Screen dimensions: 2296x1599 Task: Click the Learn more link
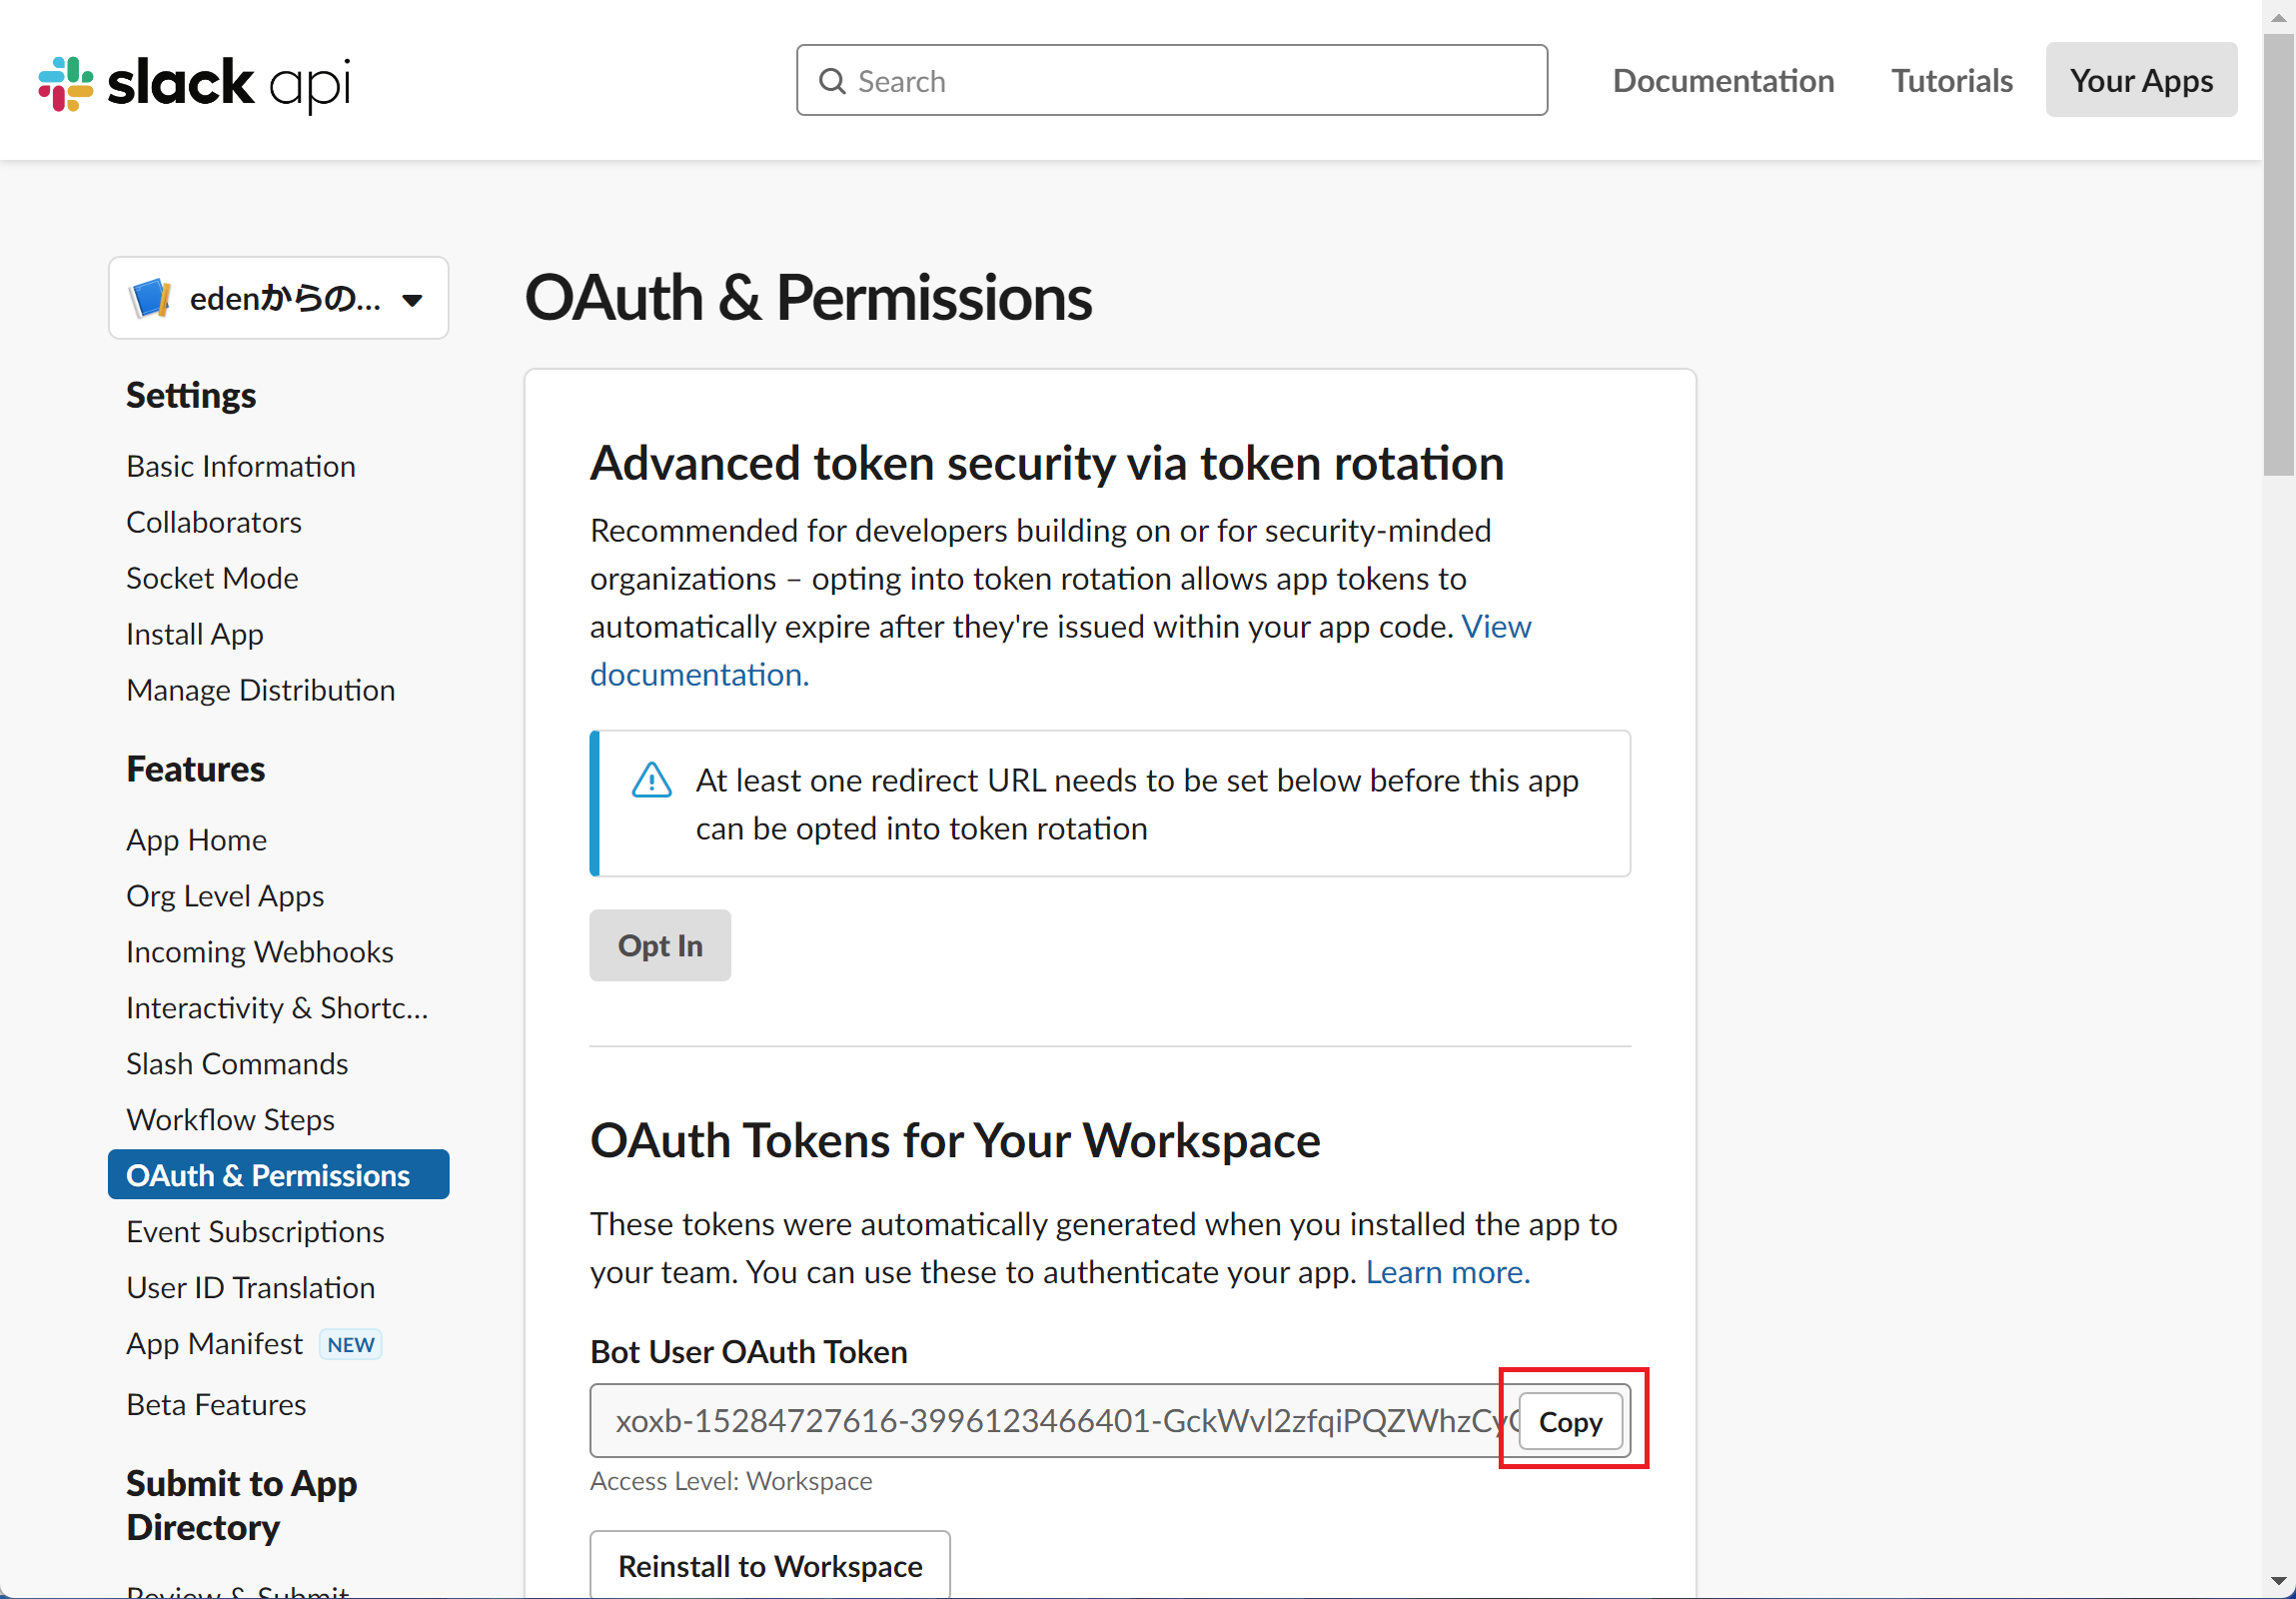[1448, 1272]
